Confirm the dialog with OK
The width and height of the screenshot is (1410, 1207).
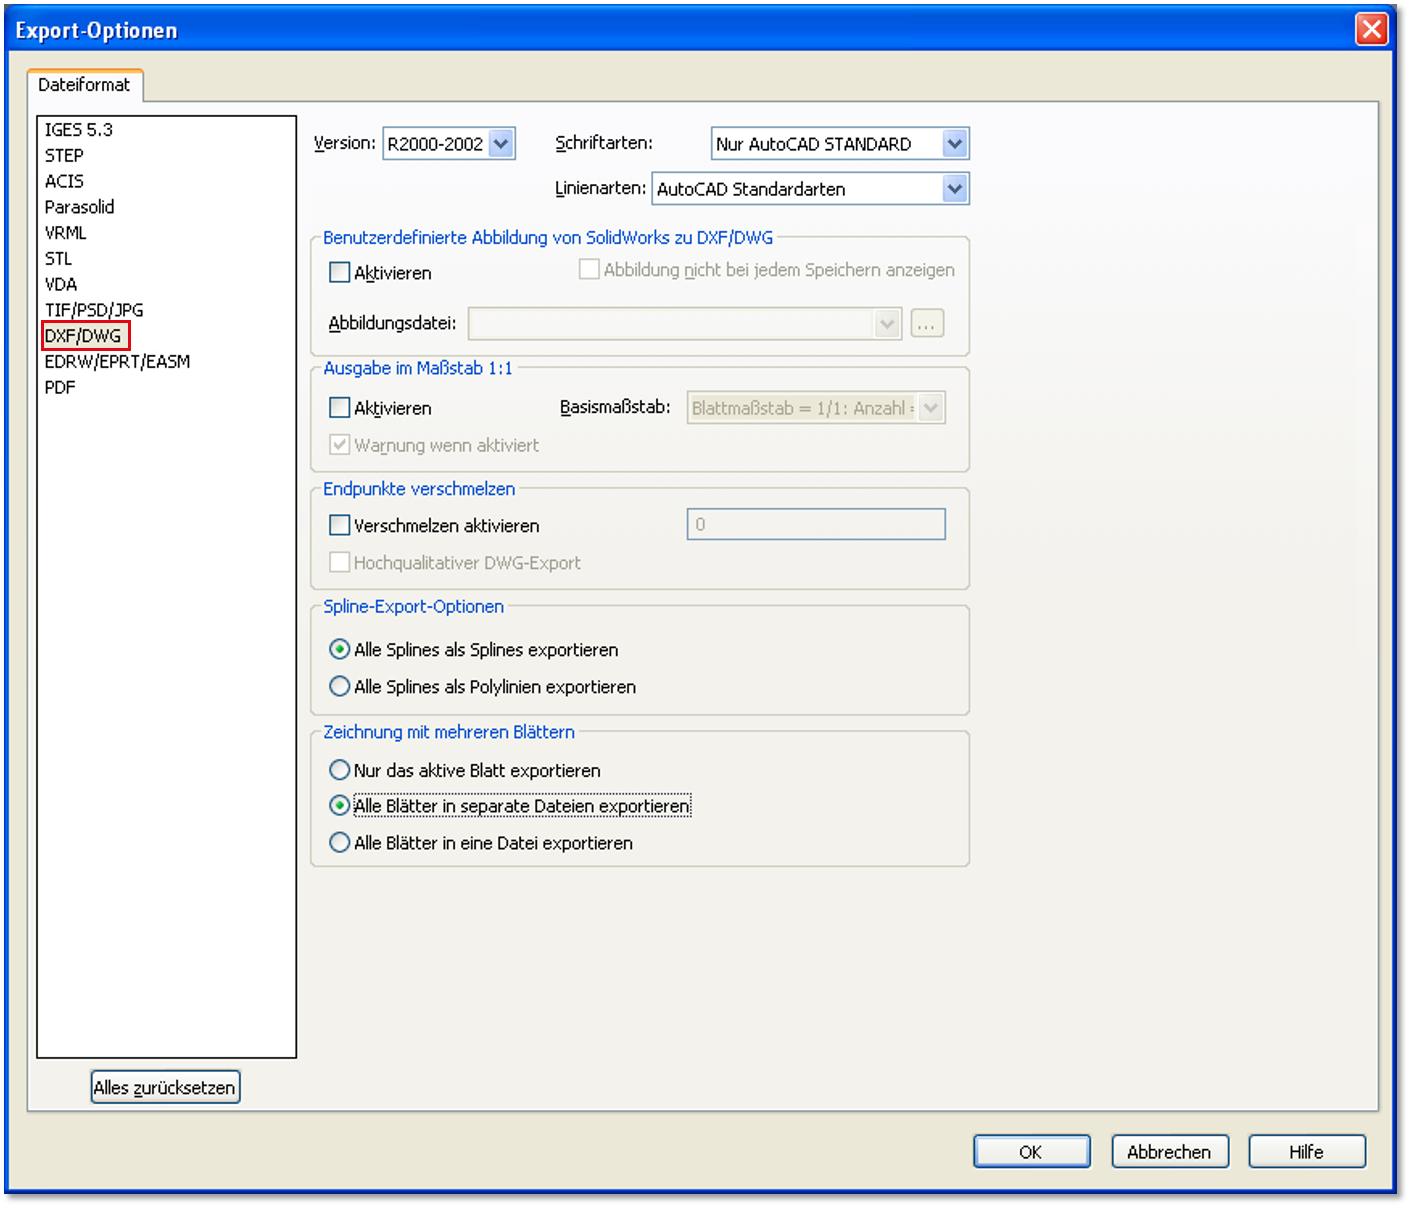1031,1152
